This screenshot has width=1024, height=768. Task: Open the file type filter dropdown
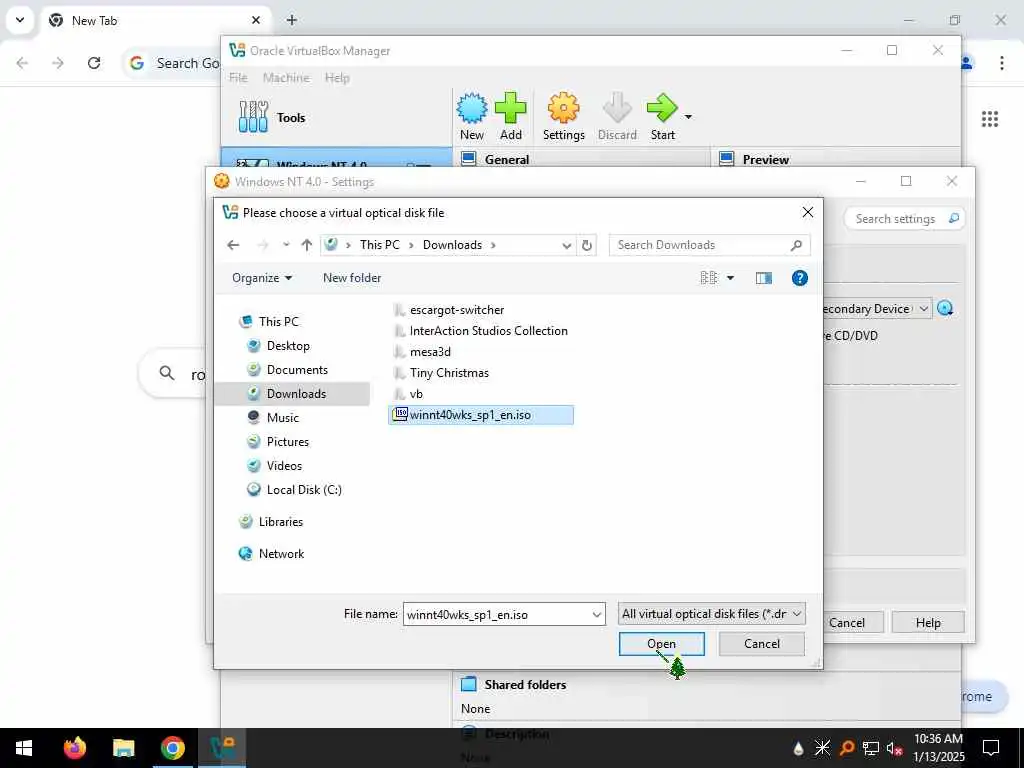coord(711,614)
